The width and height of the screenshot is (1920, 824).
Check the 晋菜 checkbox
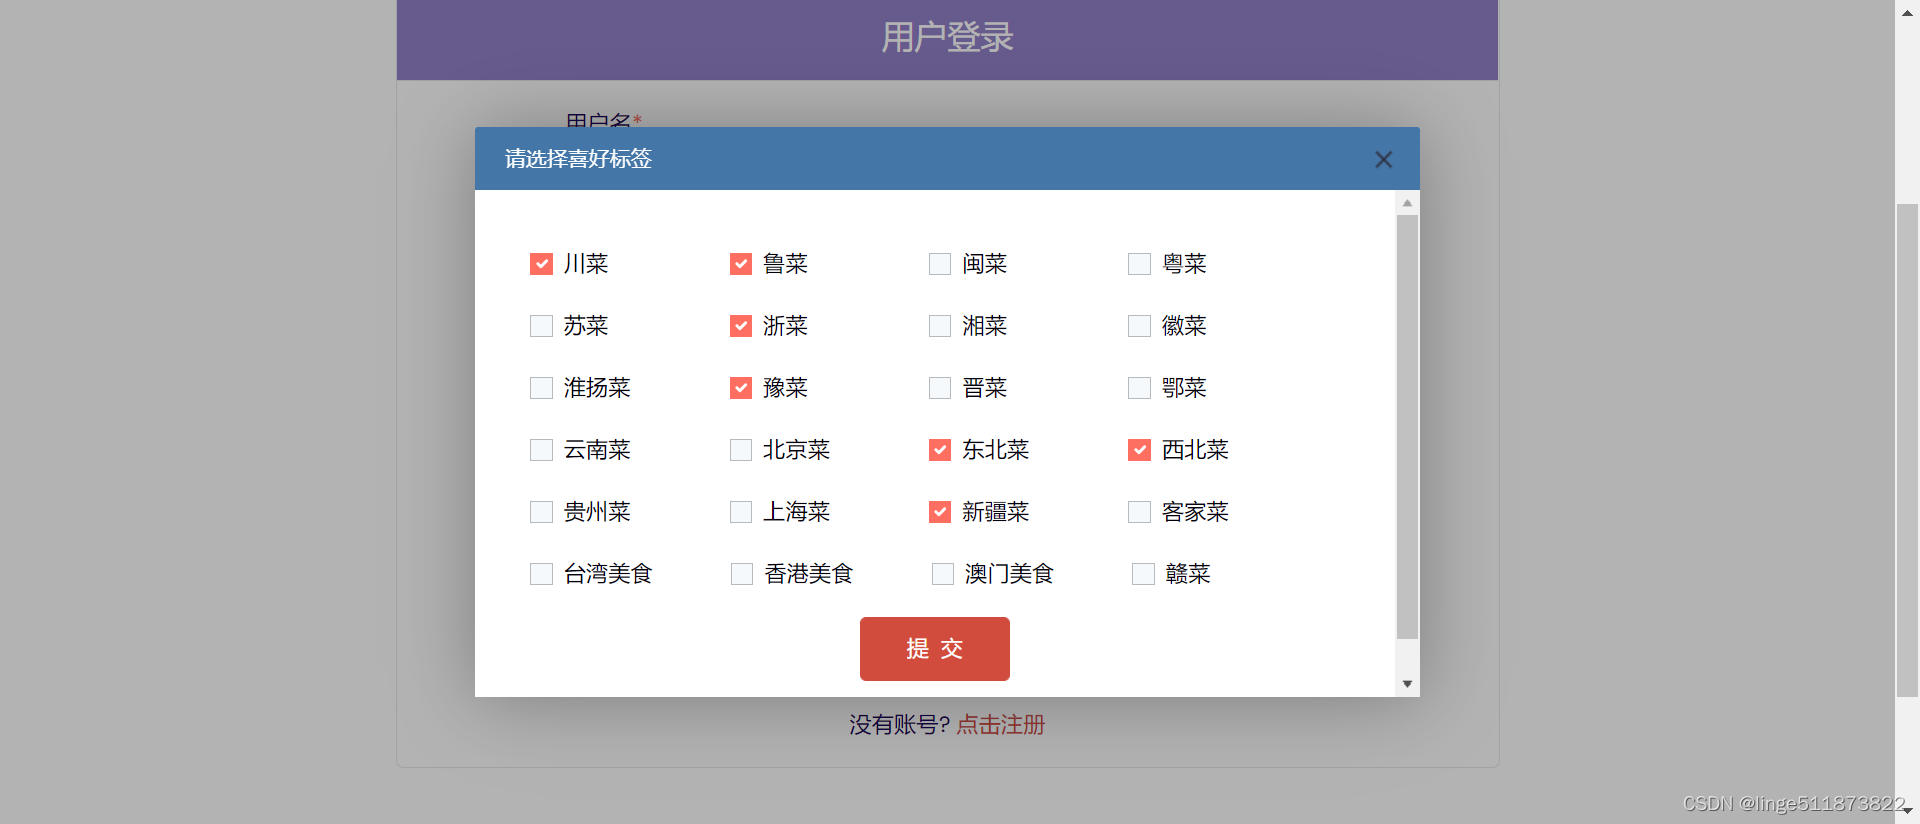(940, 388)
